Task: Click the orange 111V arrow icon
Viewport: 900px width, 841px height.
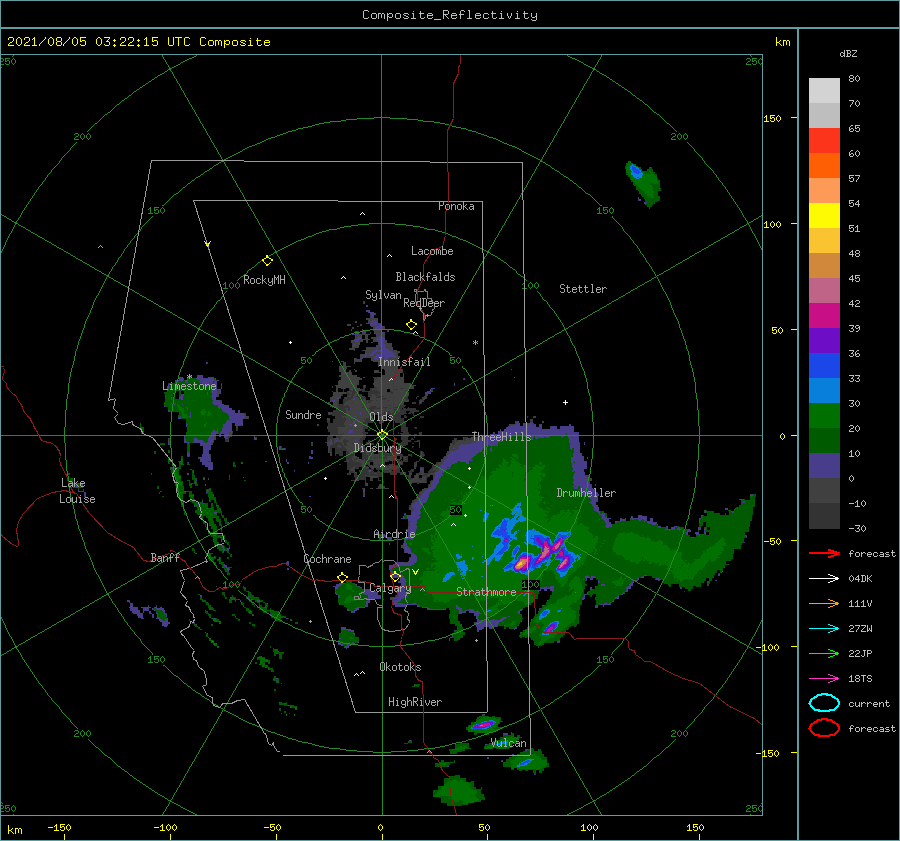Action: [824, 603]
